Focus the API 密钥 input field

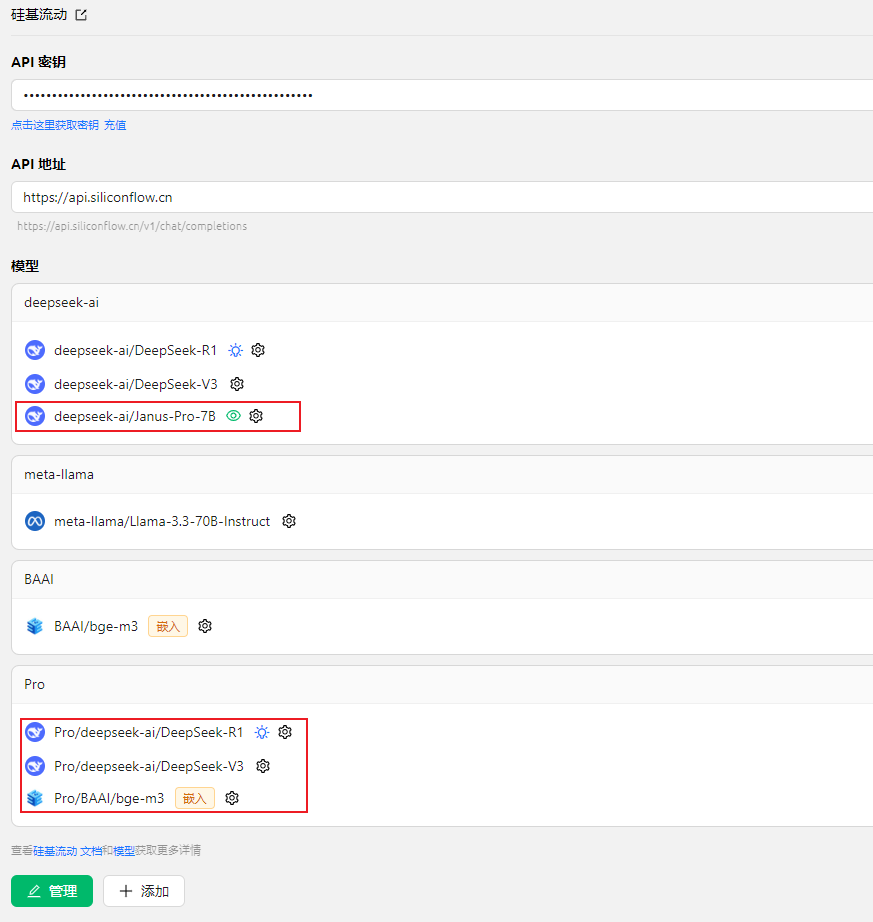click(442, 95)
